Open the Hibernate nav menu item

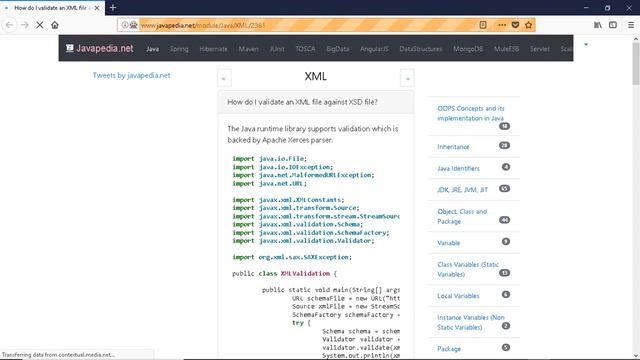pyautogui.click(x=213, y=49)
